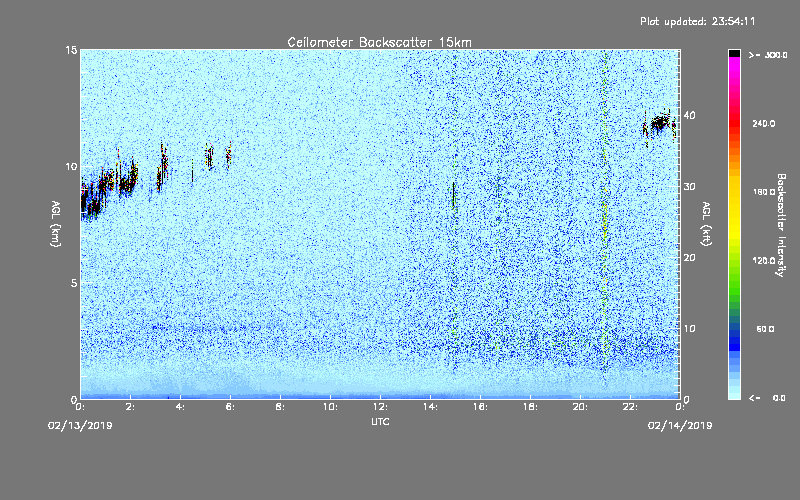Click the 40 kft tick label
800x500 pixels.
[689, 115]
